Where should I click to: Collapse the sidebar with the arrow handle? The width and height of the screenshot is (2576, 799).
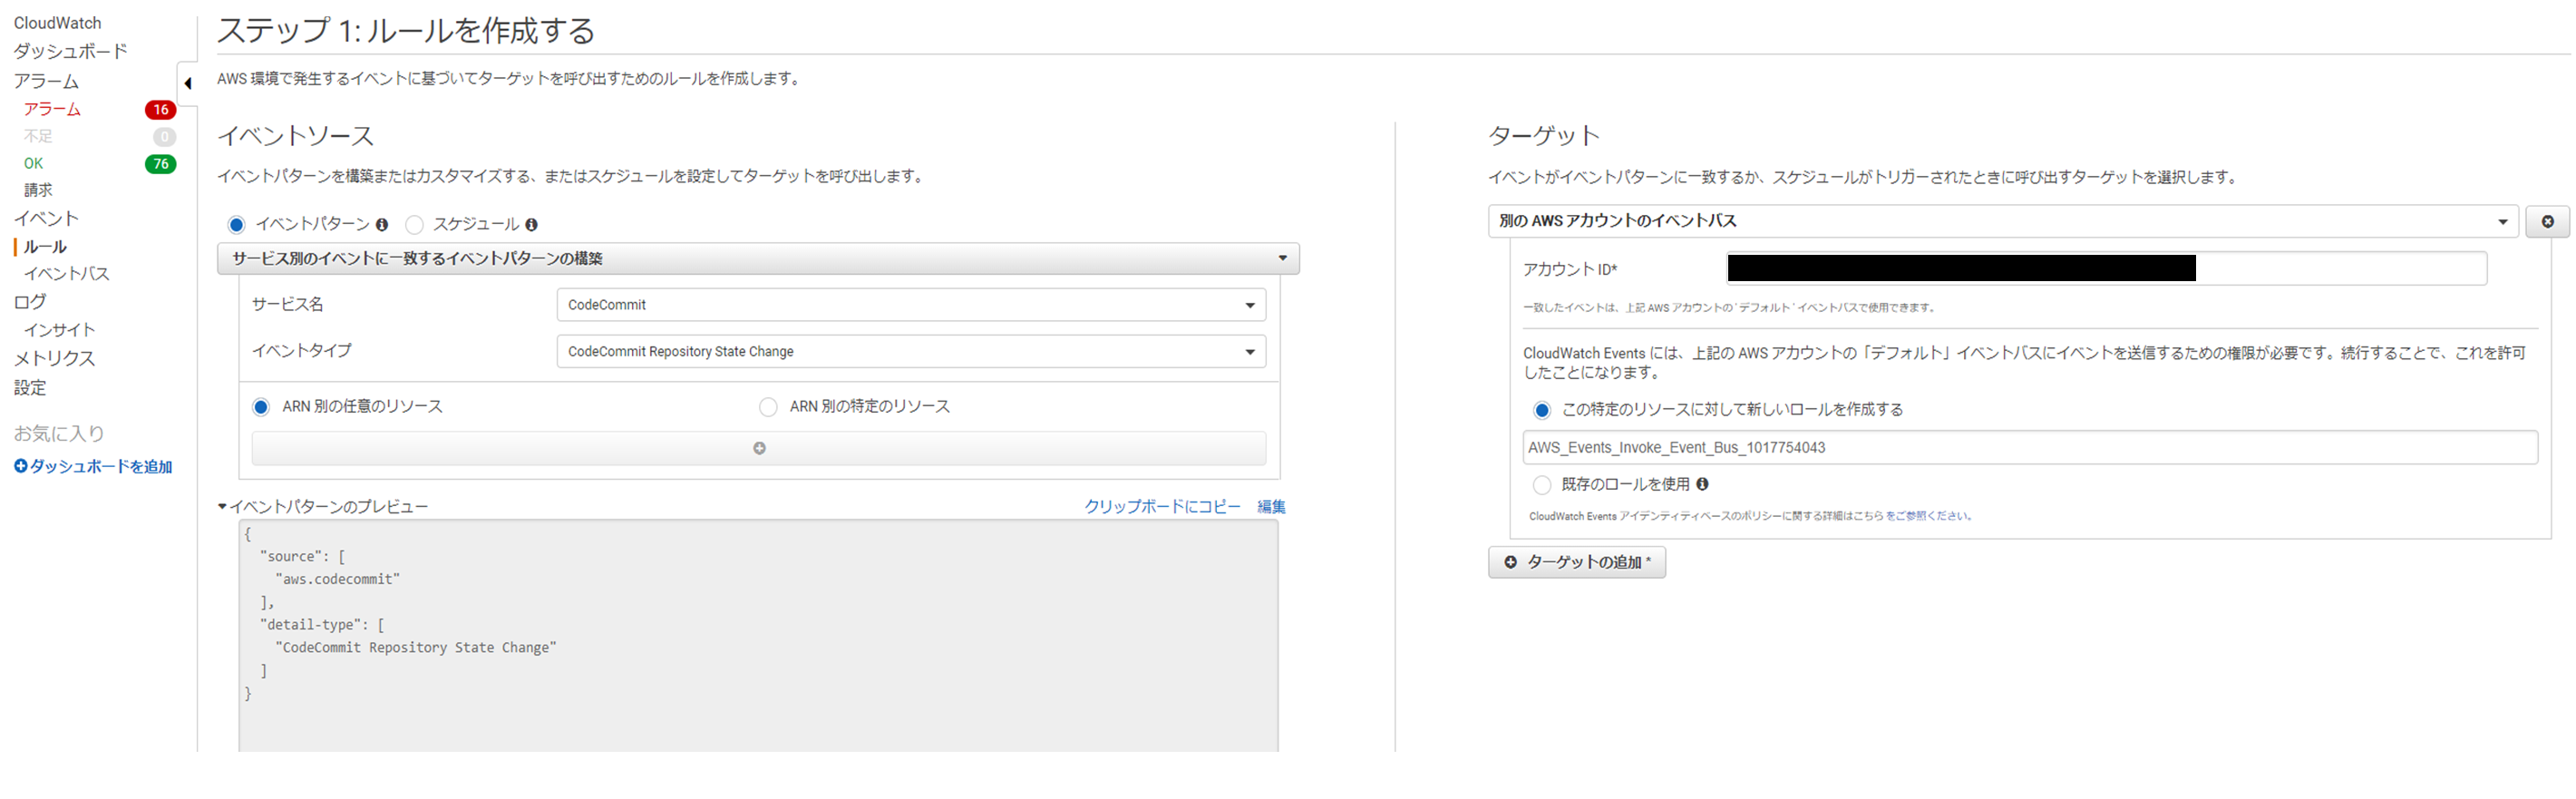(x=187, y=83)
